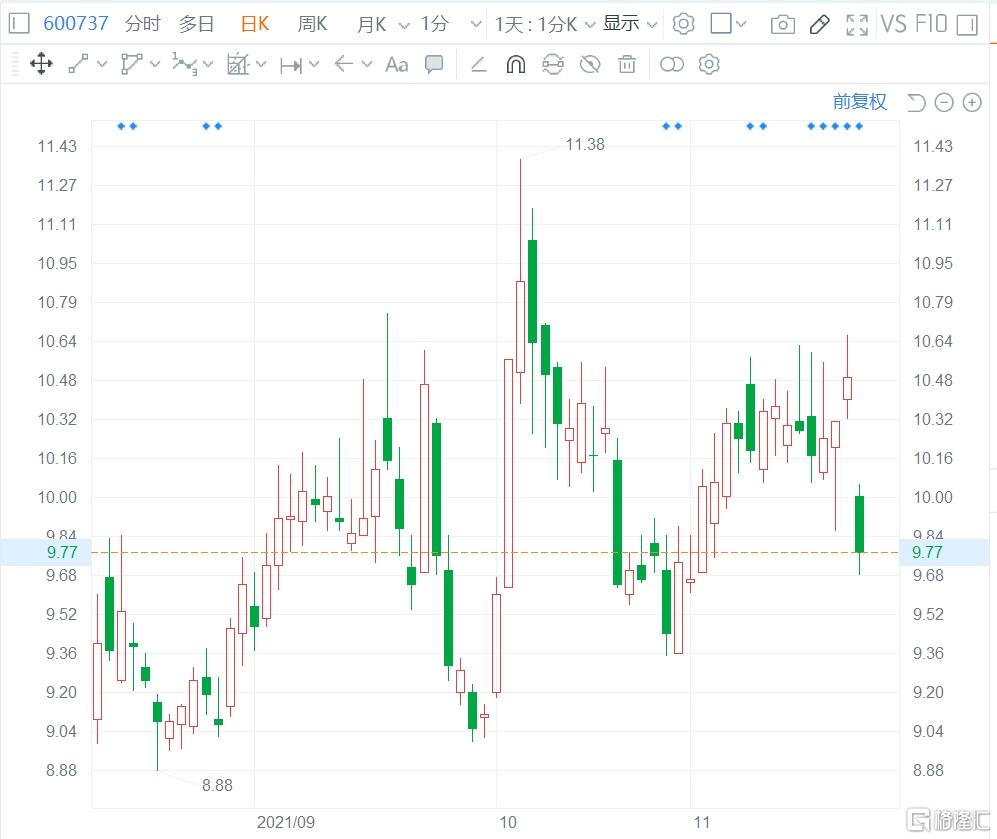Toggle the right sidebar panel icon
Viewport: 997px width, 839px height.
point(967,25)
